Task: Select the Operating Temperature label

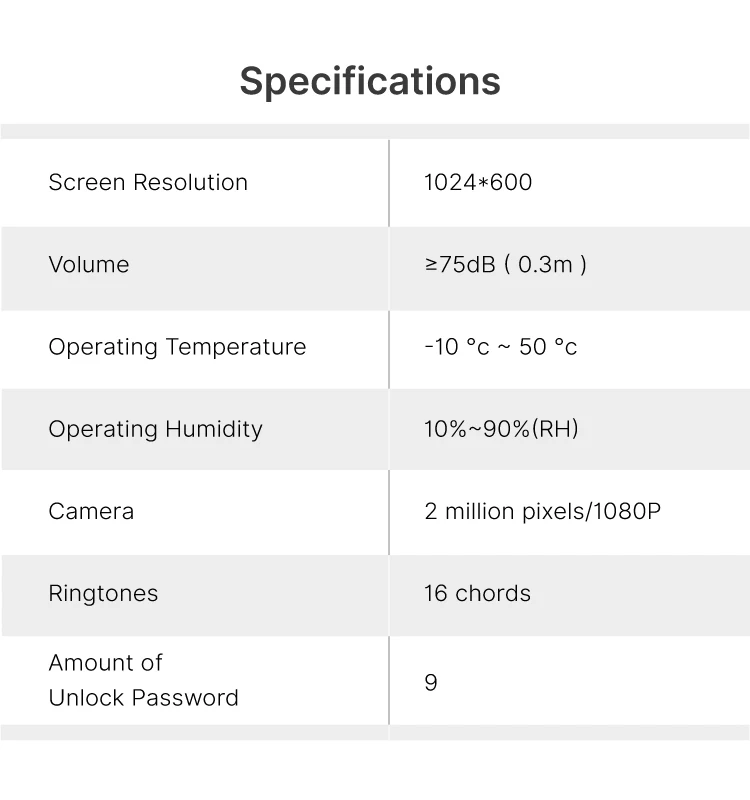Action: [177, 347]
